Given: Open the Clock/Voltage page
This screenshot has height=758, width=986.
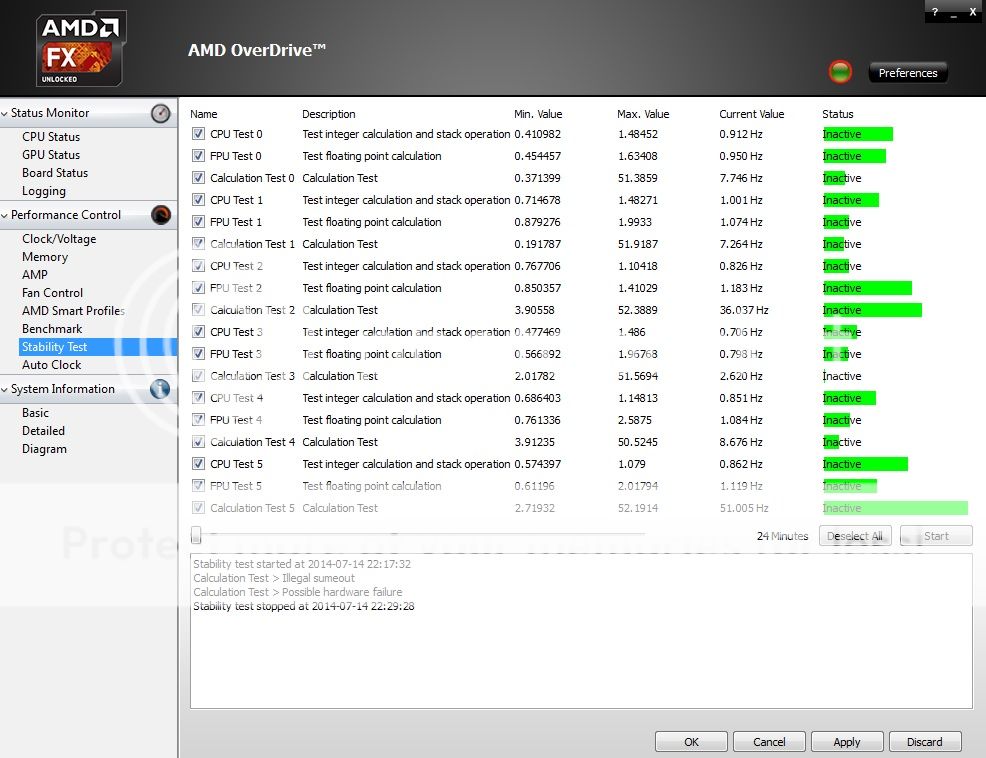Looking at the screenshot, I should (x=59, y=239).
